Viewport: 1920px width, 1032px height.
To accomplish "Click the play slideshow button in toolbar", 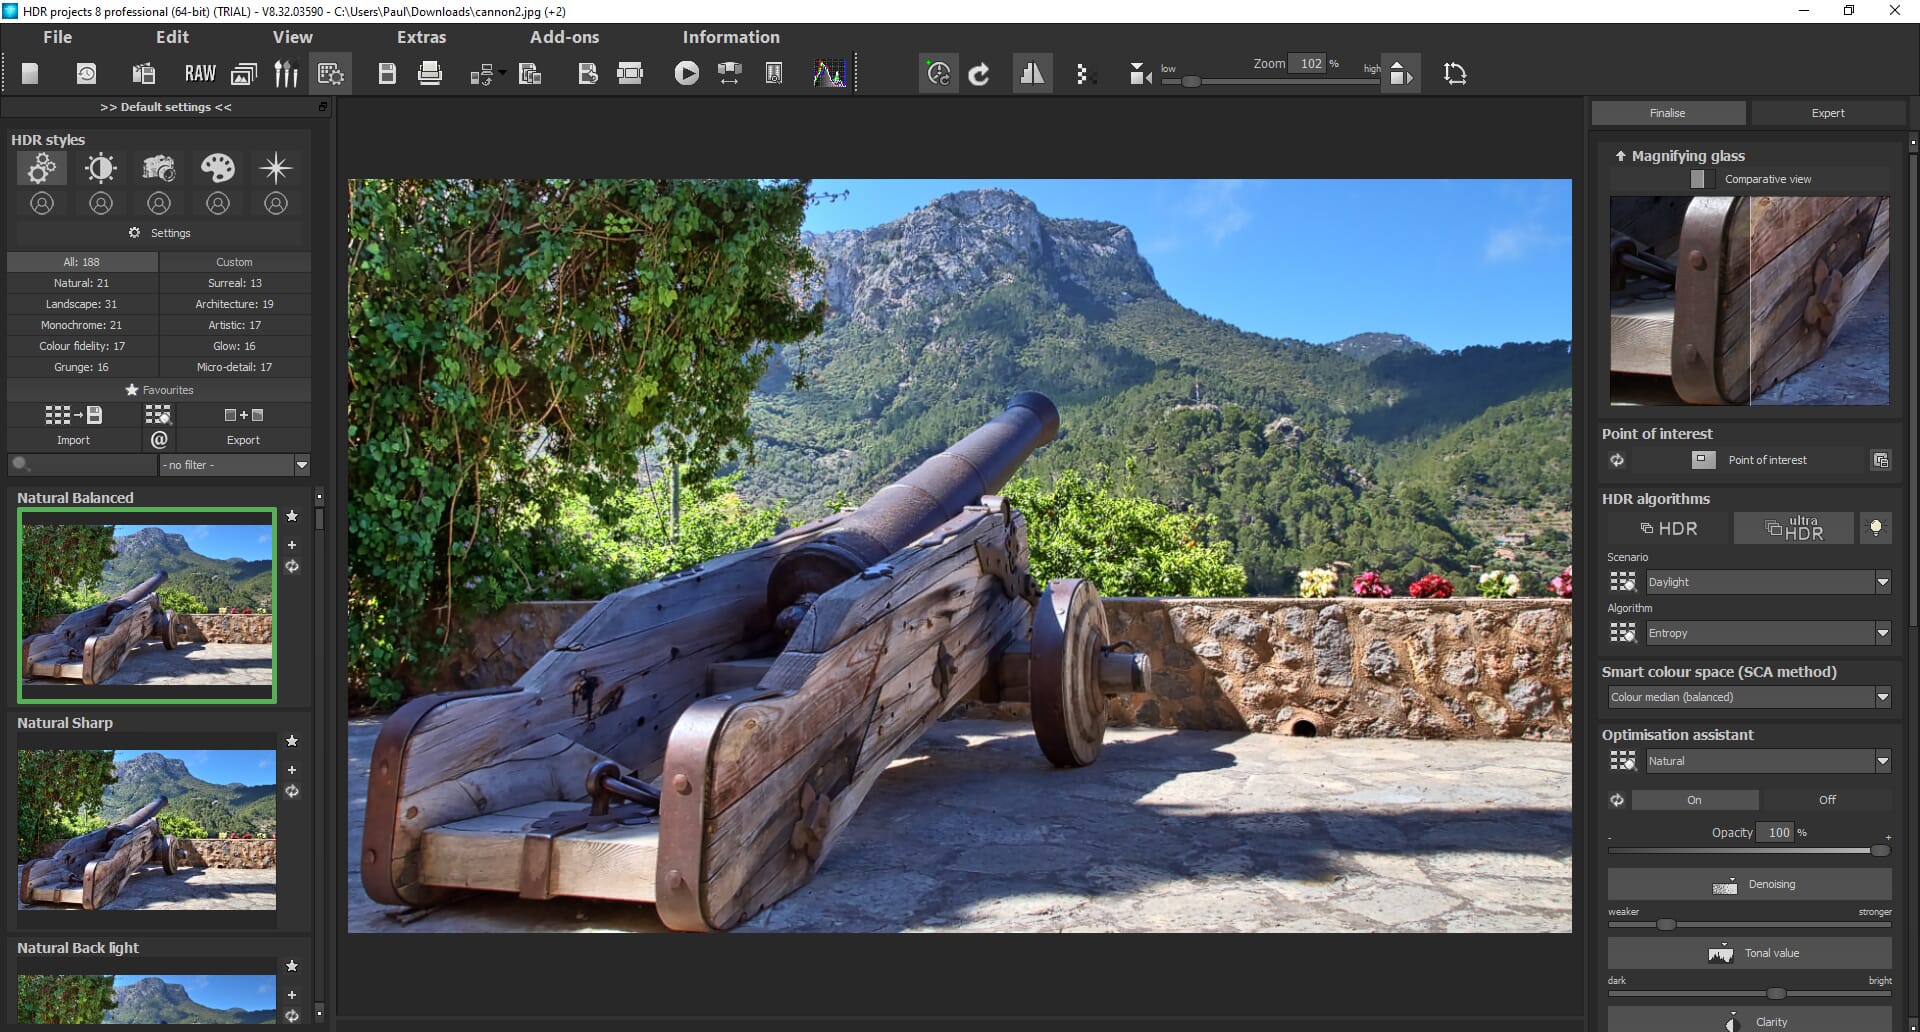I will point(687,73).
